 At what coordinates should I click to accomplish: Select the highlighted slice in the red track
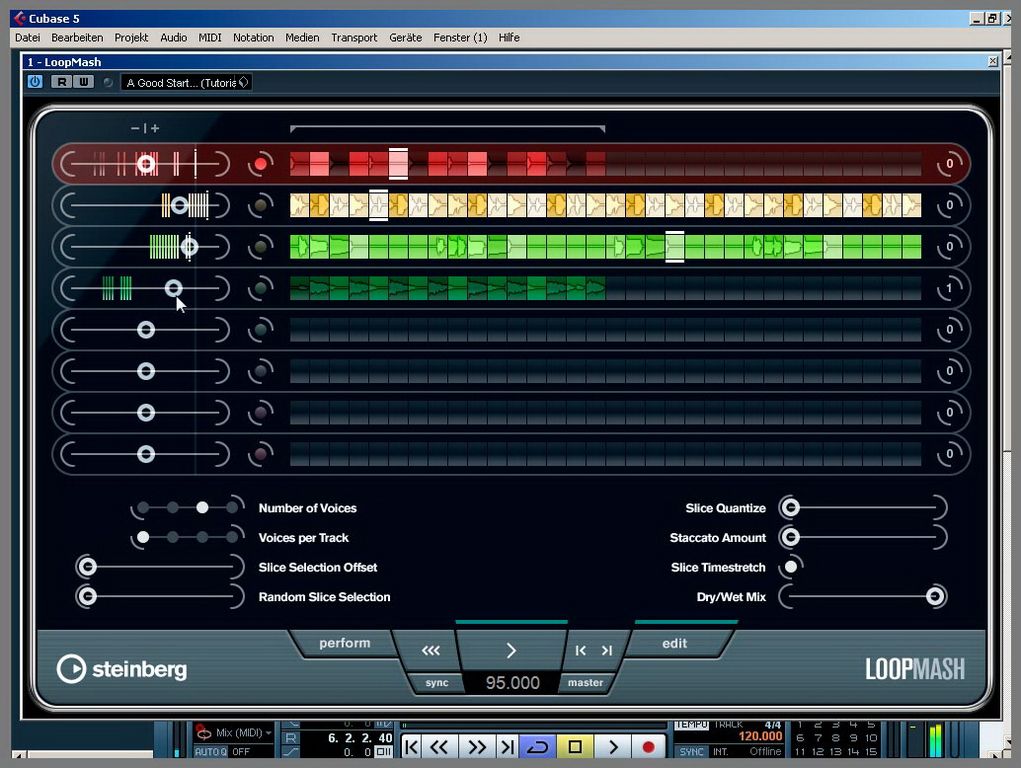click(399, 164)
